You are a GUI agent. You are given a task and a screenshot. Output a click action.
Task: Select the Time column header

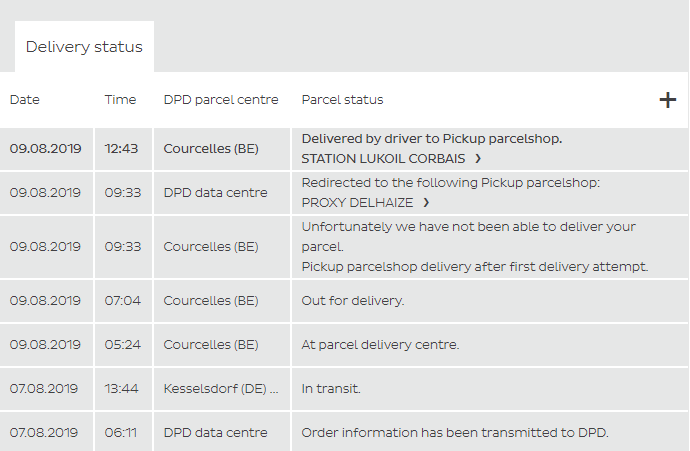point(120,99)
